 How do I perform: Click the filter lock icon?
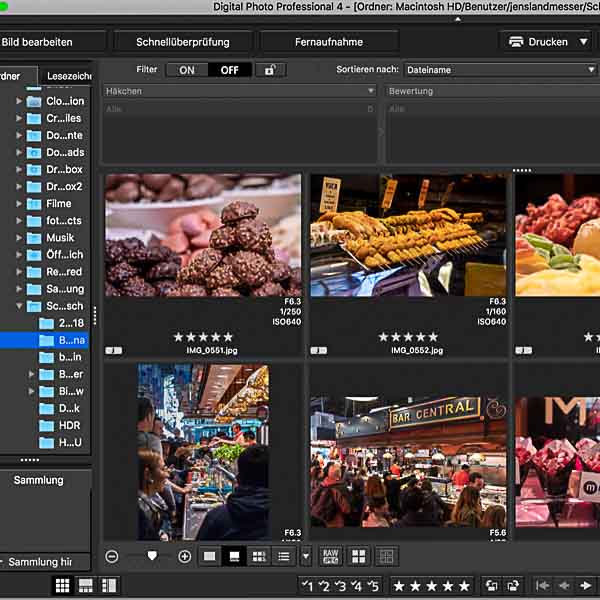coord(271,70)
